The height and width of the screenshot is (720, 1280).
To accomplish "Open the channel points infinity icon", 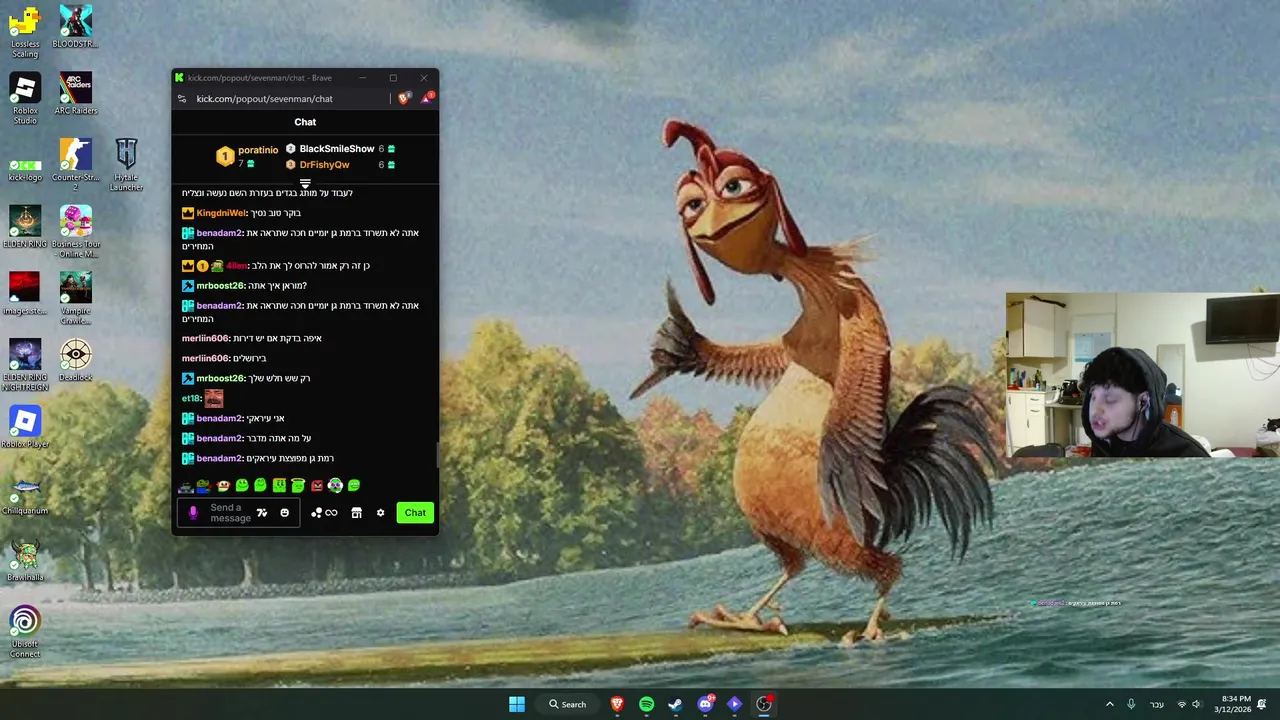I will tap(331, 513).
